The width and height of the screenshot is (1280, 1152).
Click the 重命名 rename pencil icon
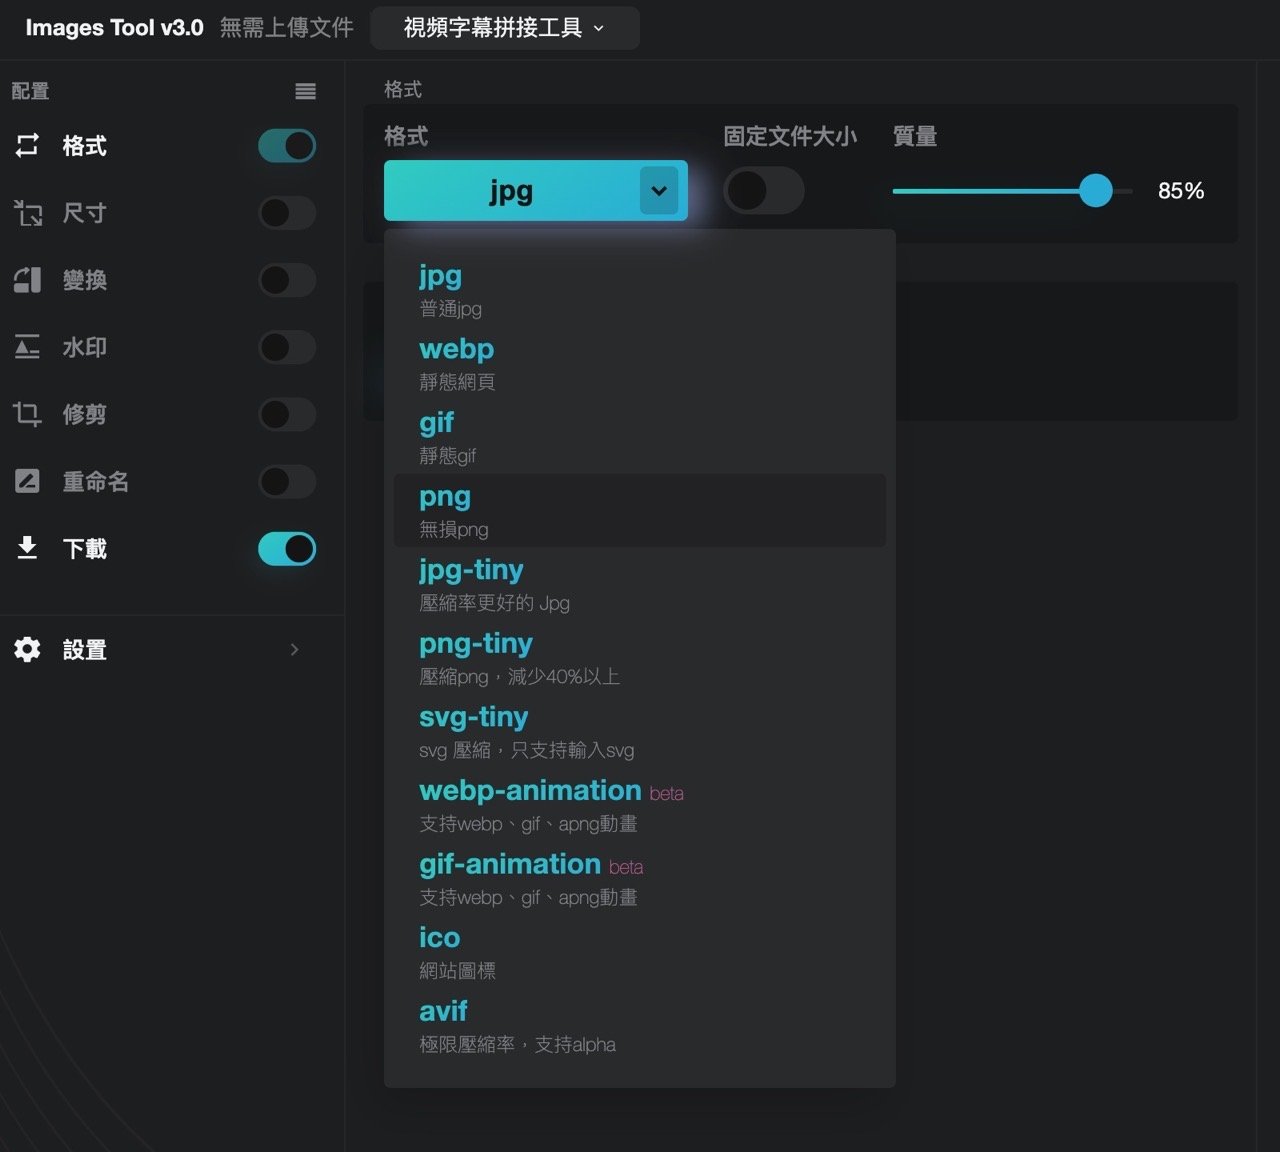[x=27, y=481]
